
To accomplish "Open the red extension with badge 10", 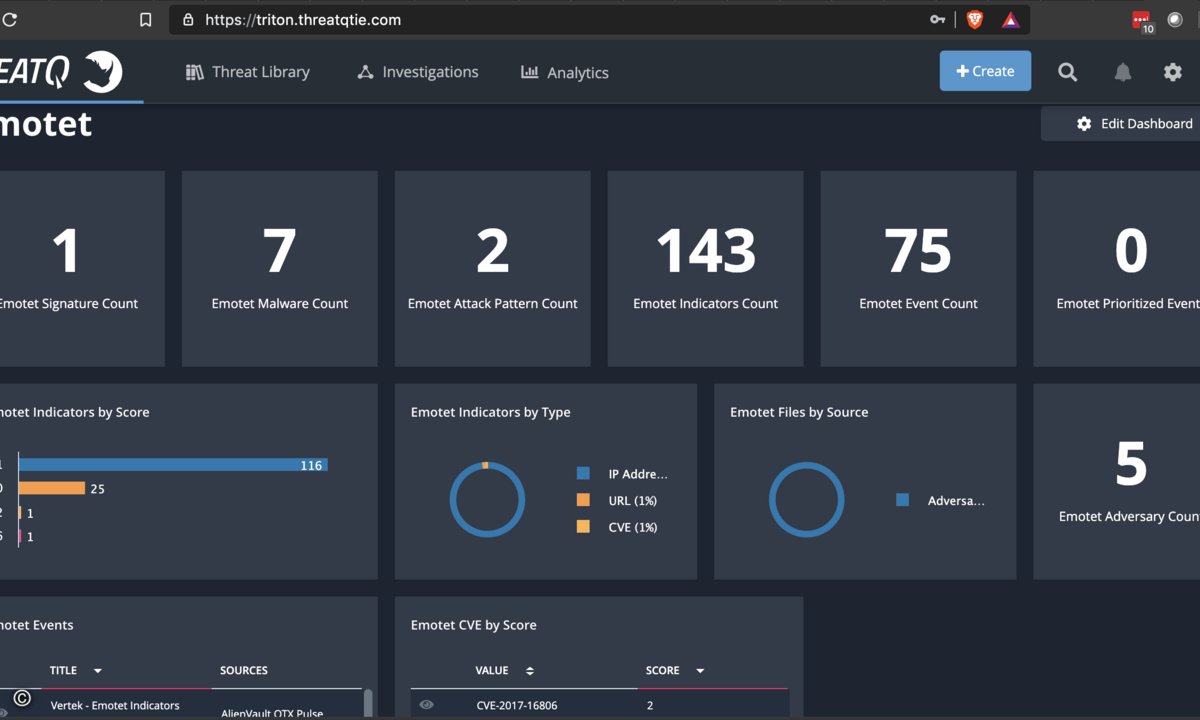I will [1142, 21].
